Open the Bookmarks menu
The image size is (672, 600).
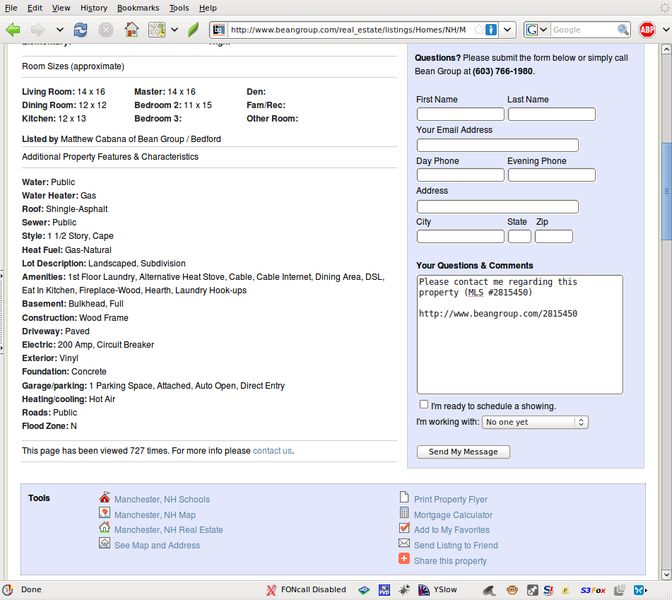pos(137,7)
